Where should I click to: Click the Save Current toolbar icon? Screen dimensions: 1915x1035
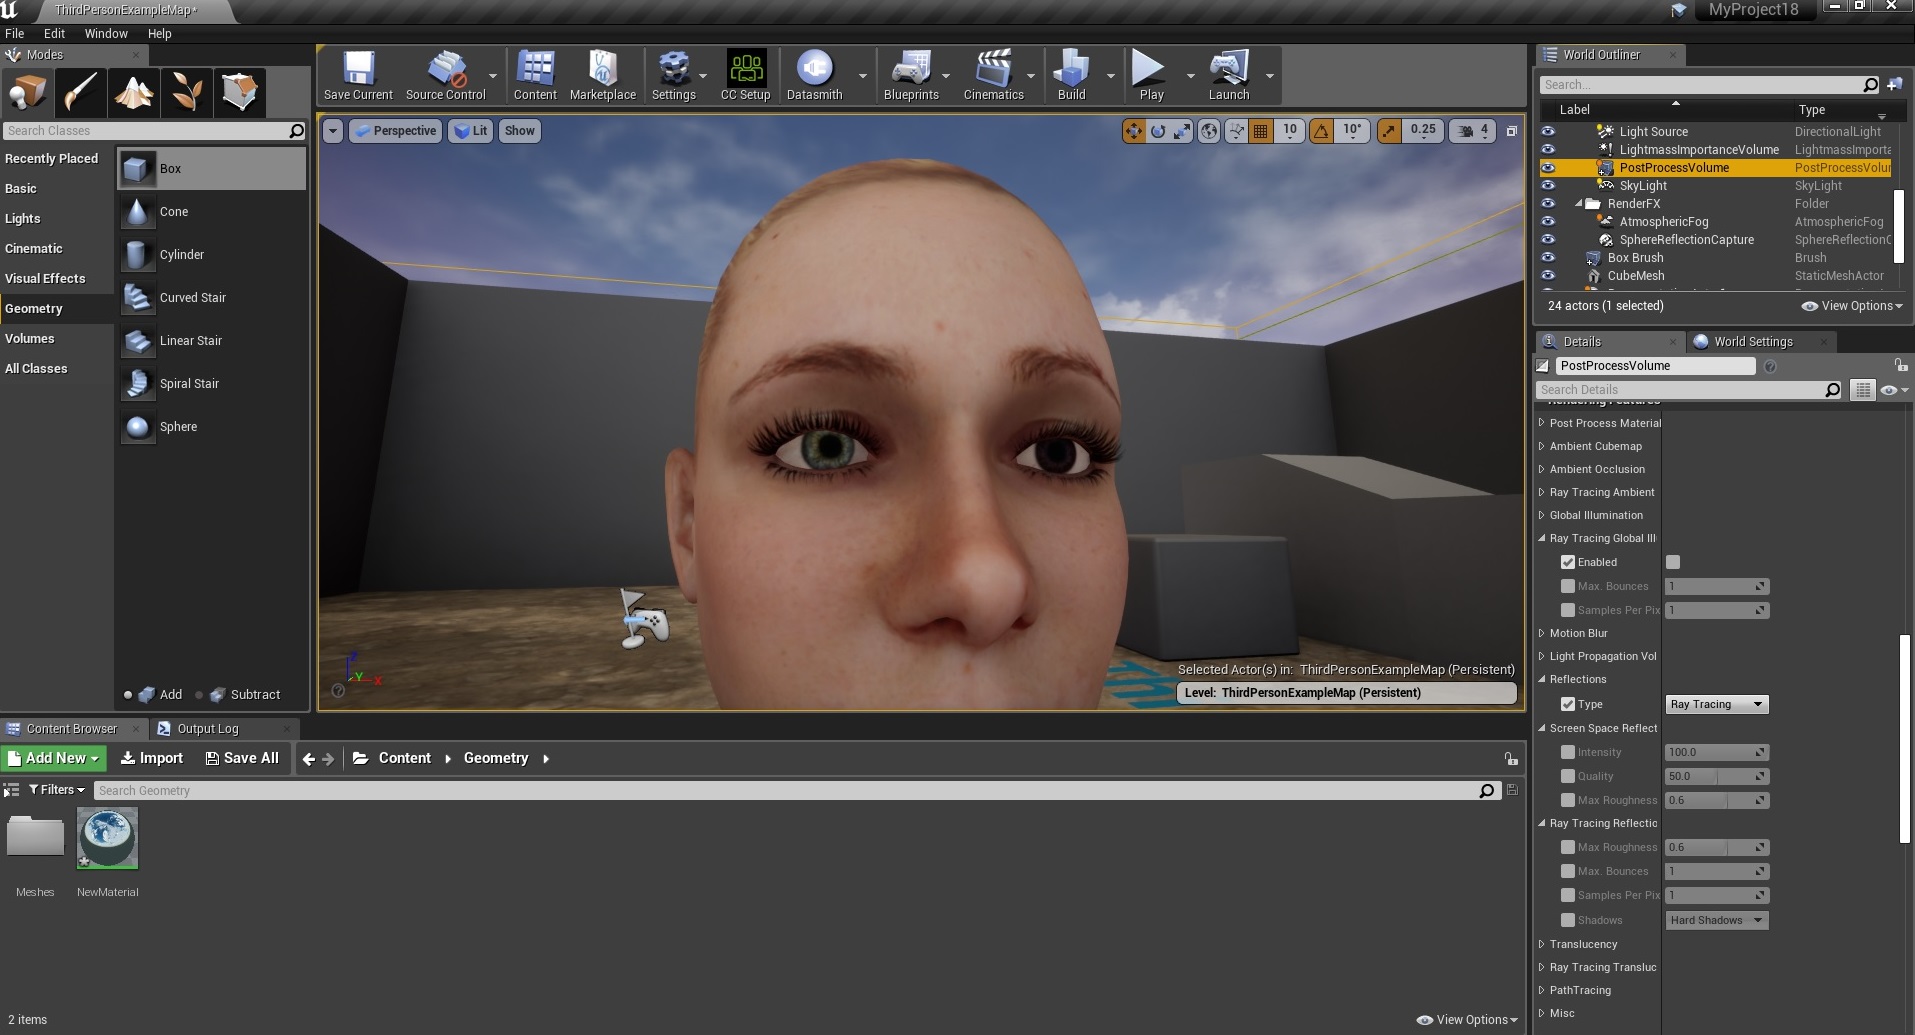pos(358,75)
